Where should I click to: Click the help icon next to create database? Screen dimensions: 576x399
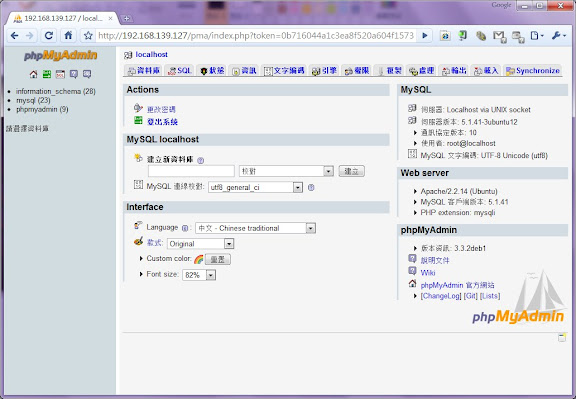pos(200,160)
